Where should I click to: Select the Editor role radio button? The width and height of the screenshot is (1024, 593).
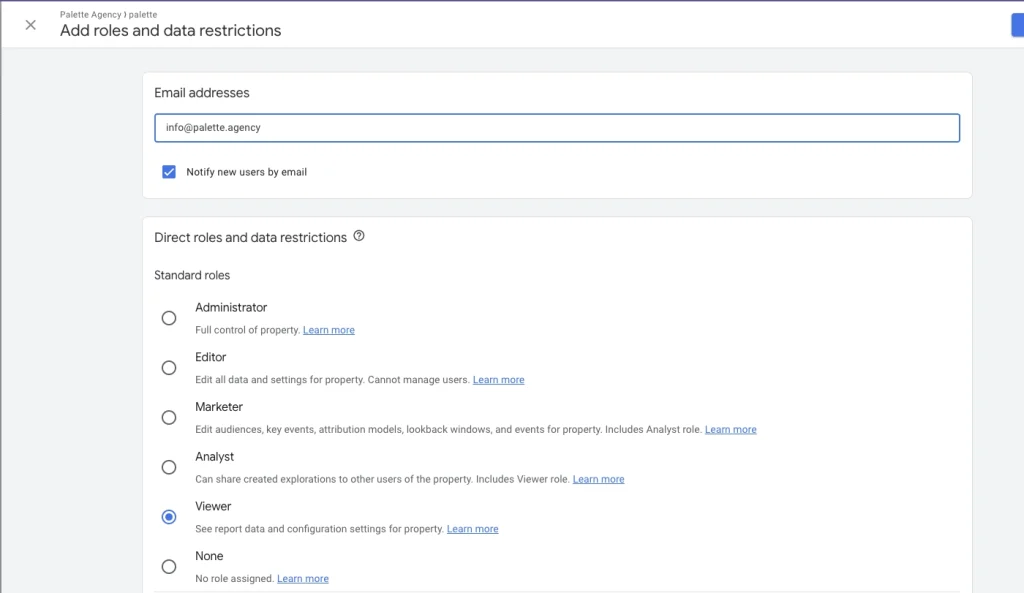pyautogui.click(x=168, y=368)
